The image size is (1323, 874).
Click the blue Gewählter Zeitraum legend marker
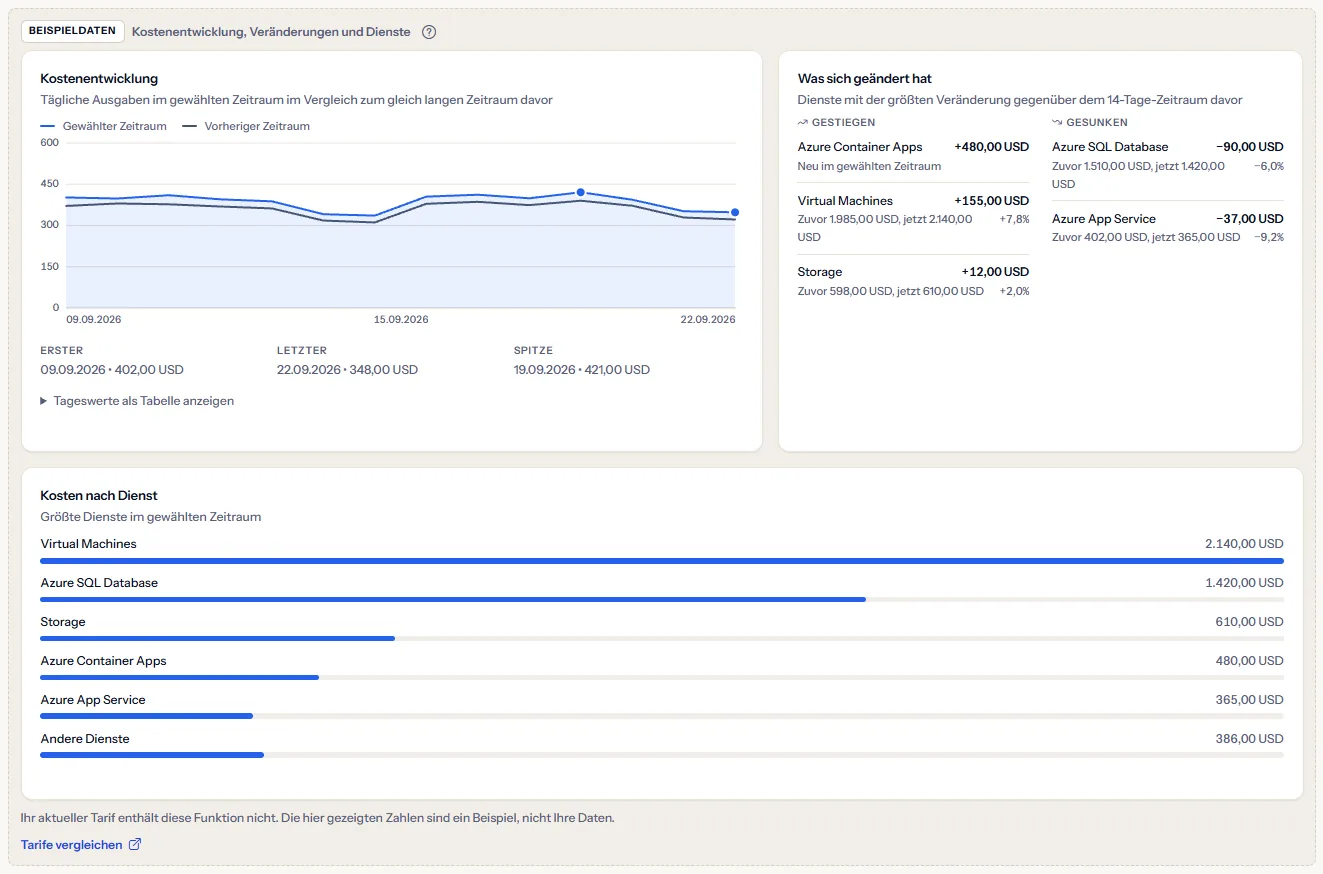pos(48,127)
